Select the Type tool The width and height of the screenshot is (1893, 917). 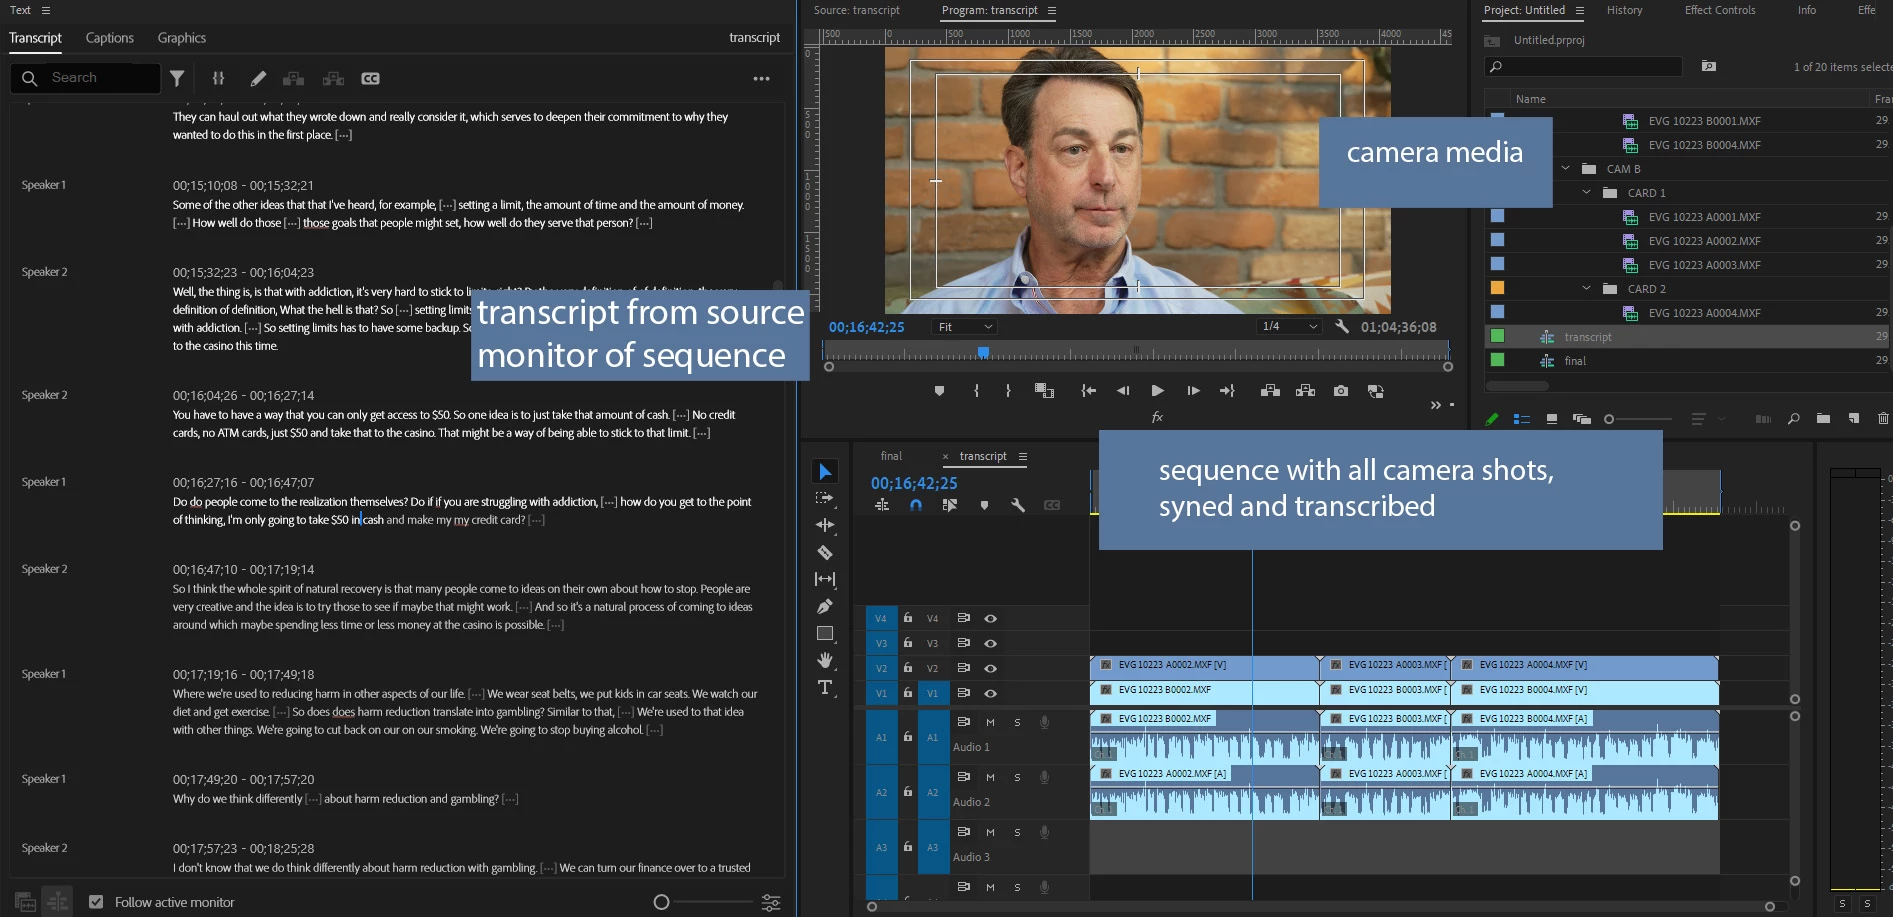coord(825,687)
